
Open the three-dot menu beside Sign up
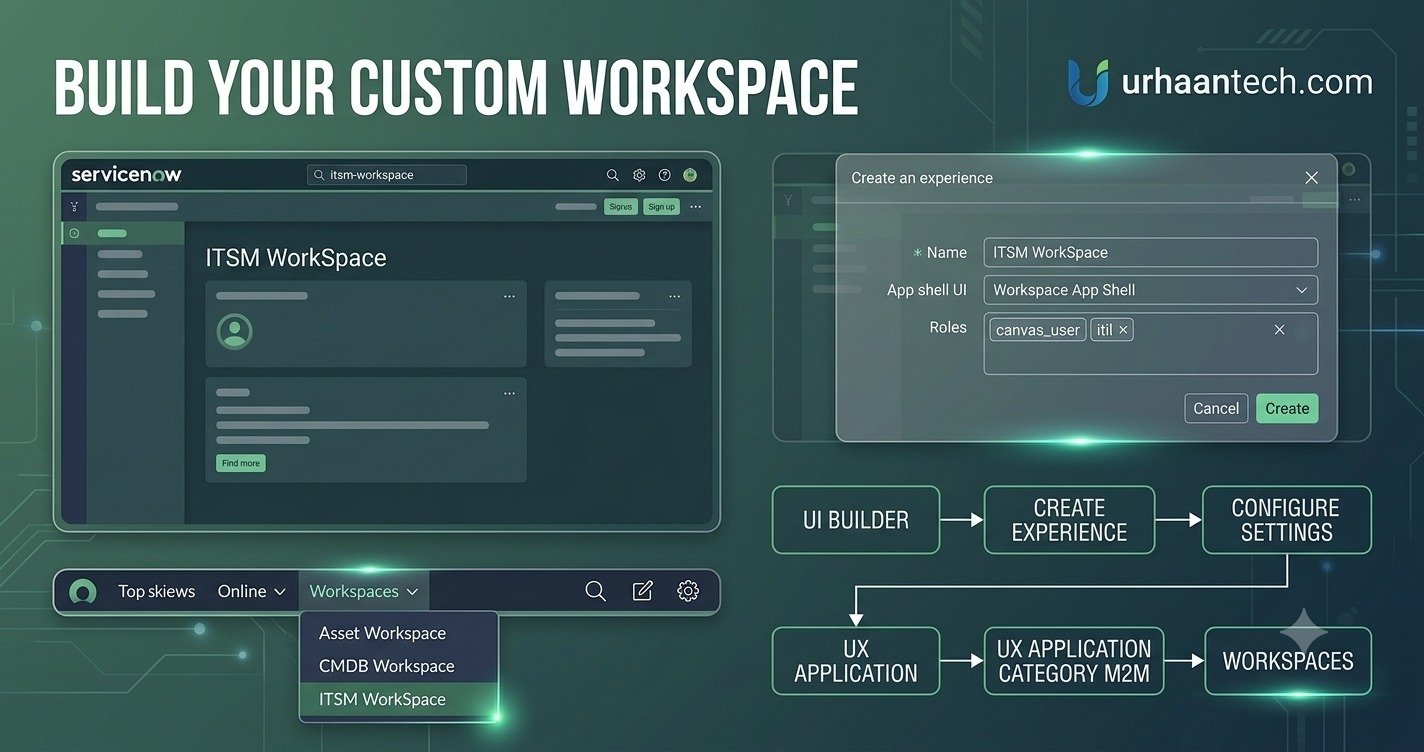click(x=696, y=206)
